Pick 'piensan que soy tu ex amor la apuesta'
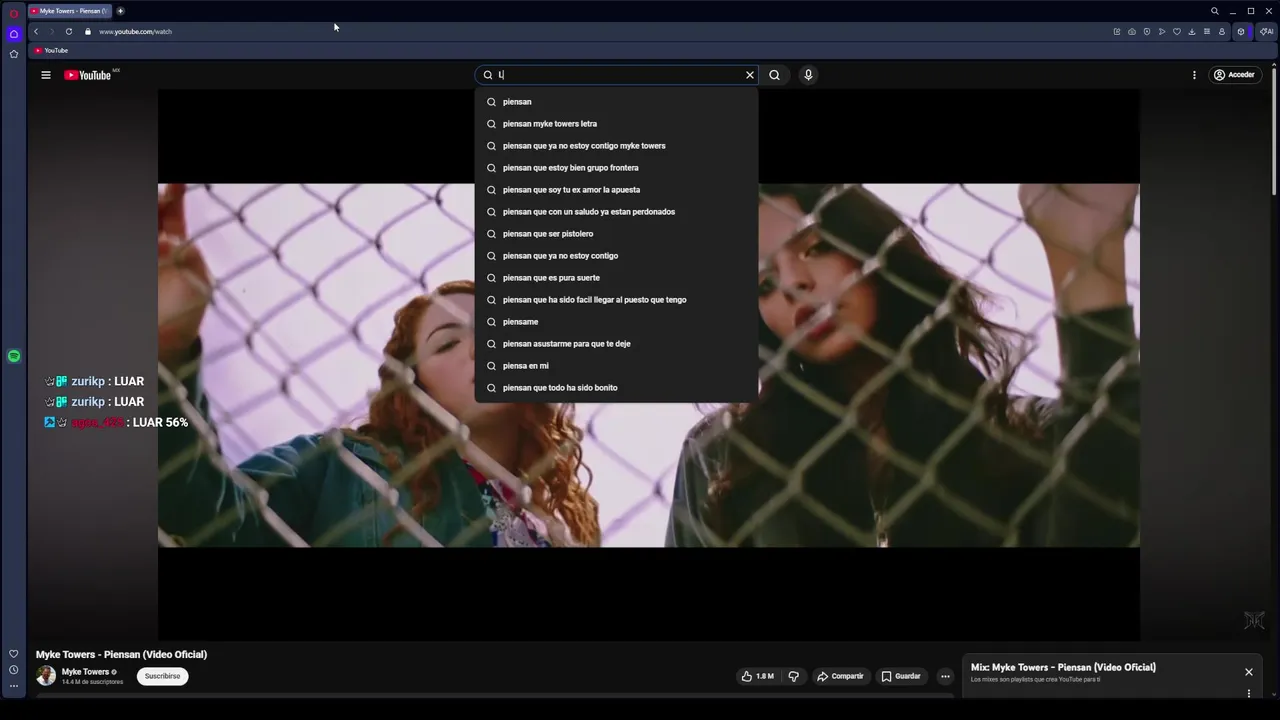Viewport: 1280px width, 720px height. pyautogui.click(x=616, y=190)
